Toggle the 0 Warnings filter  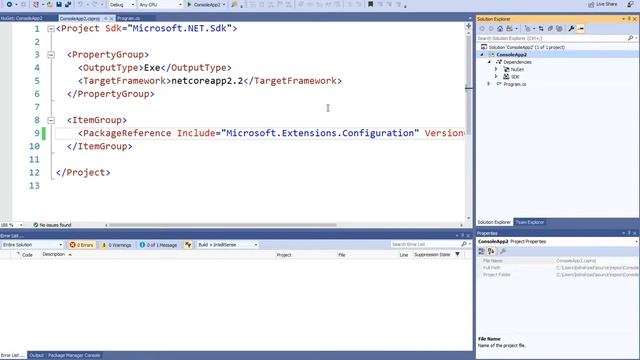117,245
